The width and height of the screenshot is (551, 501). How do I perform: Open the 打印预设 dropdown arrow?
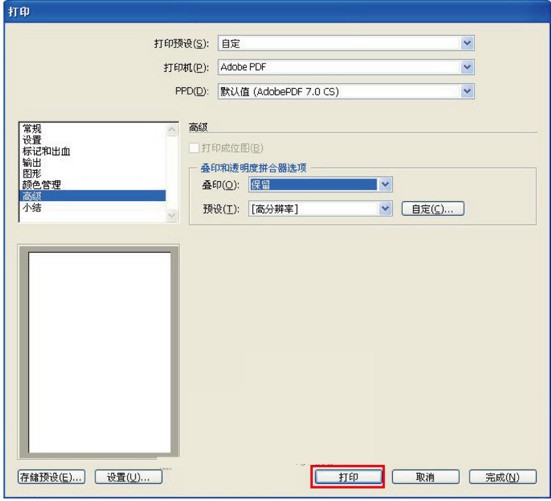pyautogui.click(x=467, y=43)
